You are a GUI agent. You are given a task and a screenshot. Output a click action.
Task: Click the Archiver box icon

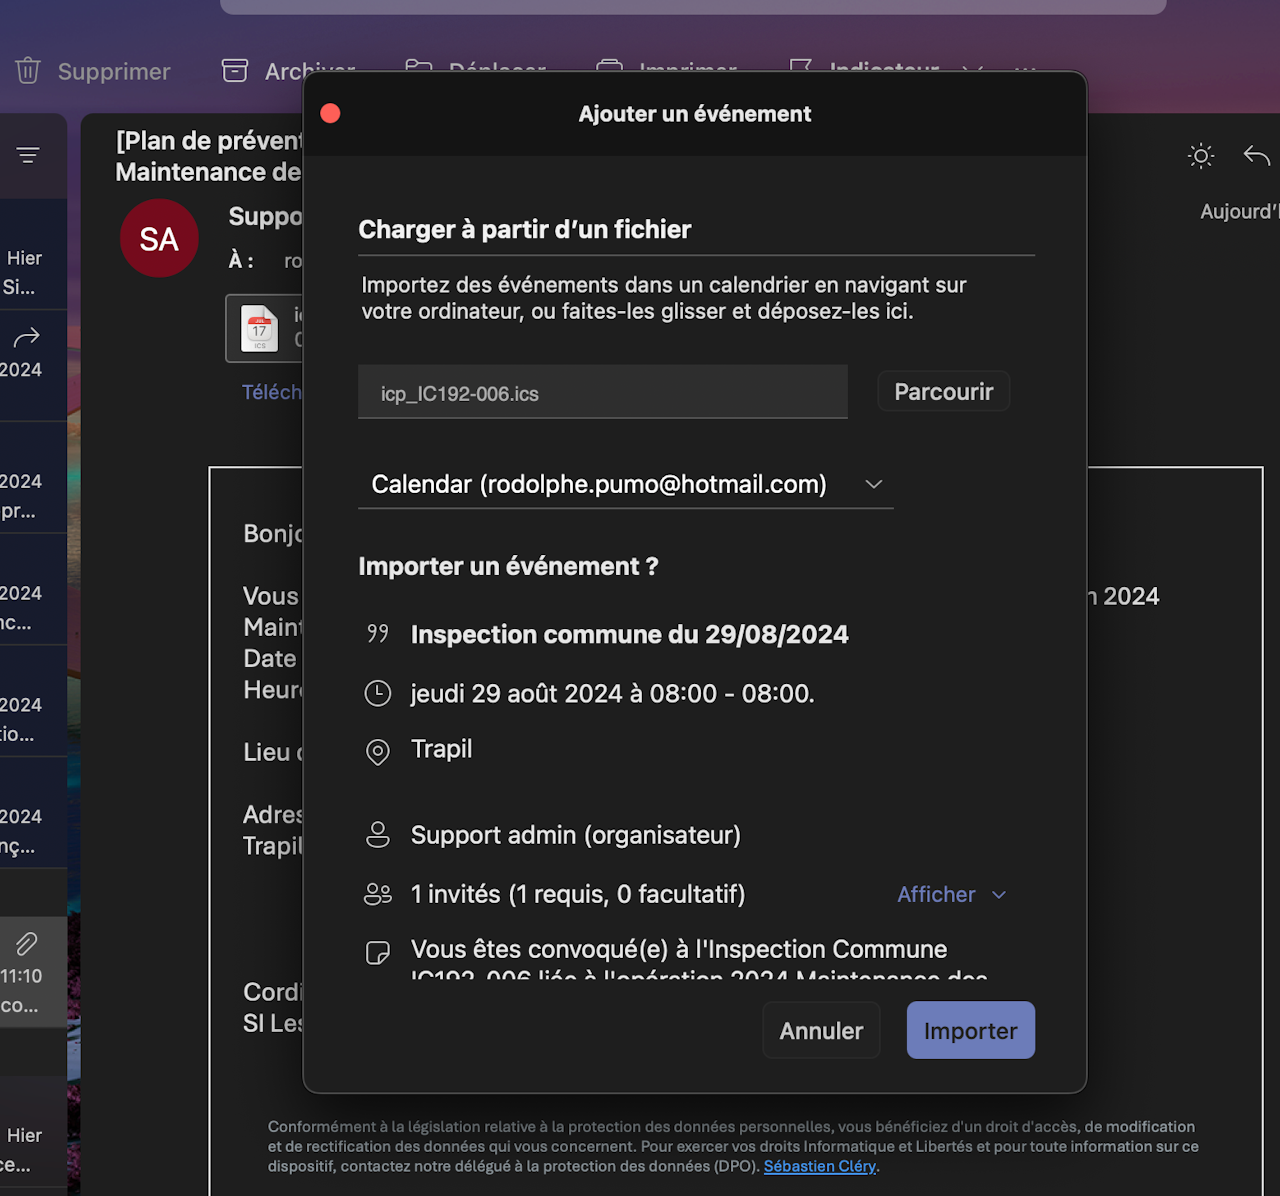[235, 71]
